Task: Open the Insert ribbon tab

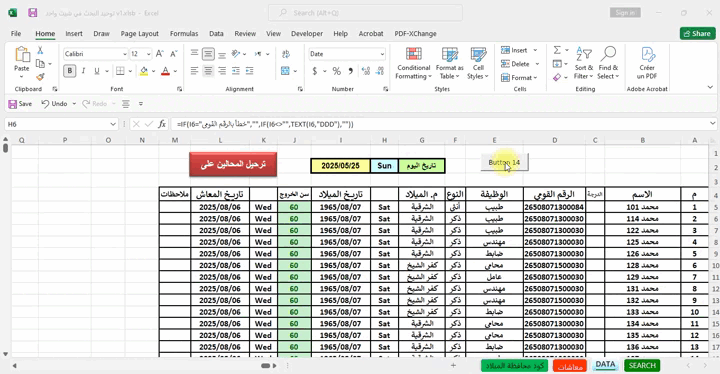Action: (74, 34)
